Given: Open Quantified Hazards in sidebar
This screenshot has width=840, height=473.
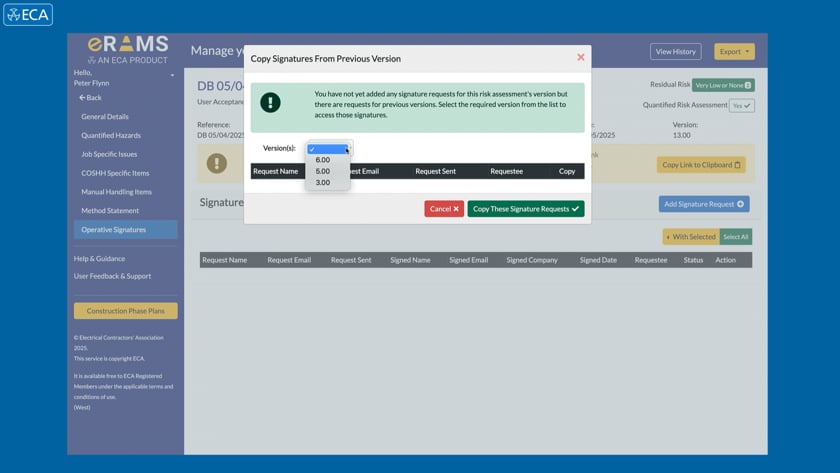Looking at the screenshot, I should (x=111, y=135).
